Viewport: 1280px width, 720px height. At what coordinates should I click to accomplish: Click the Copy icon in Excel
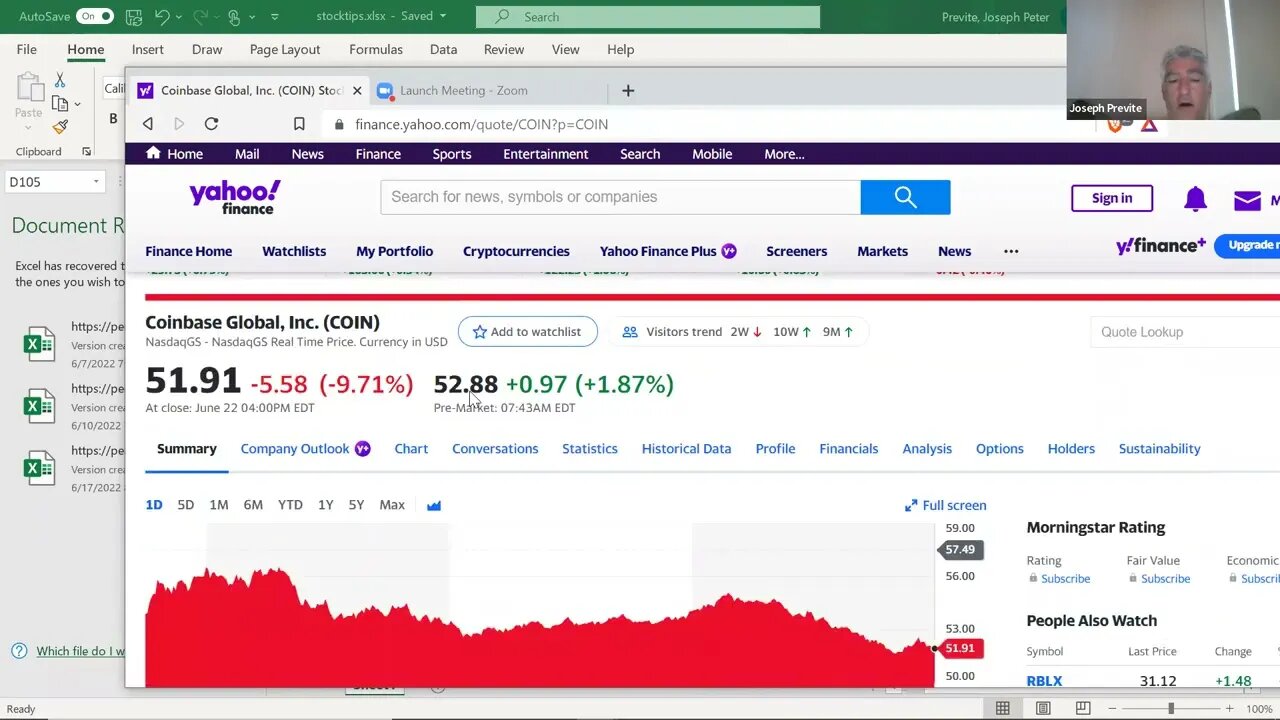coord(60,103)
